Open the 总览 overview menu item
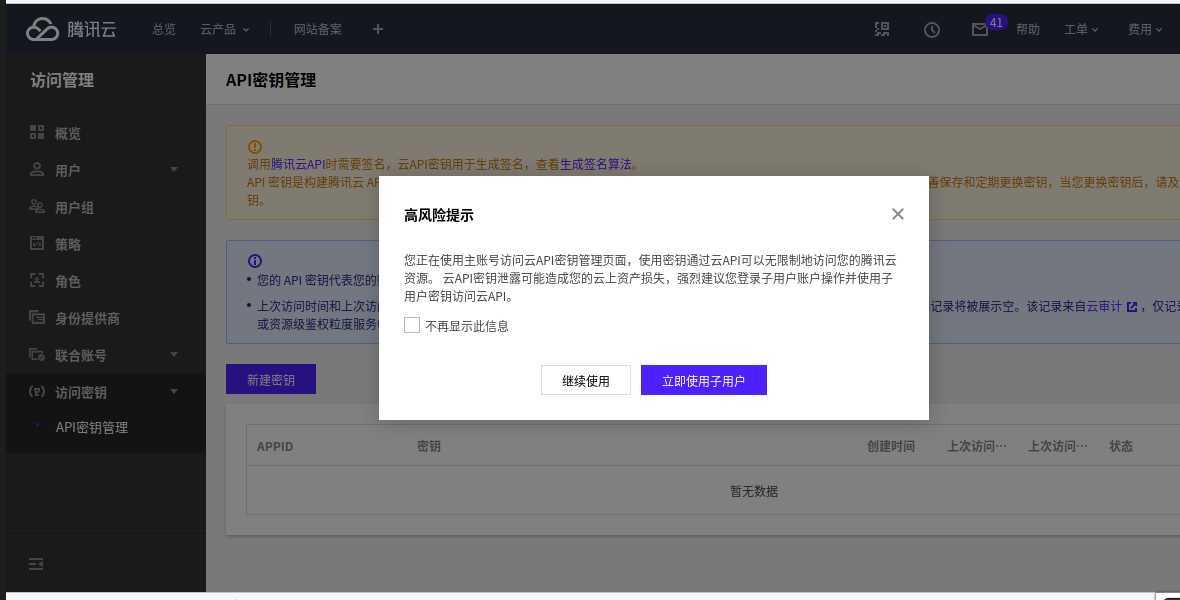Screen dimensions: 1180x600 click(164, 29)
